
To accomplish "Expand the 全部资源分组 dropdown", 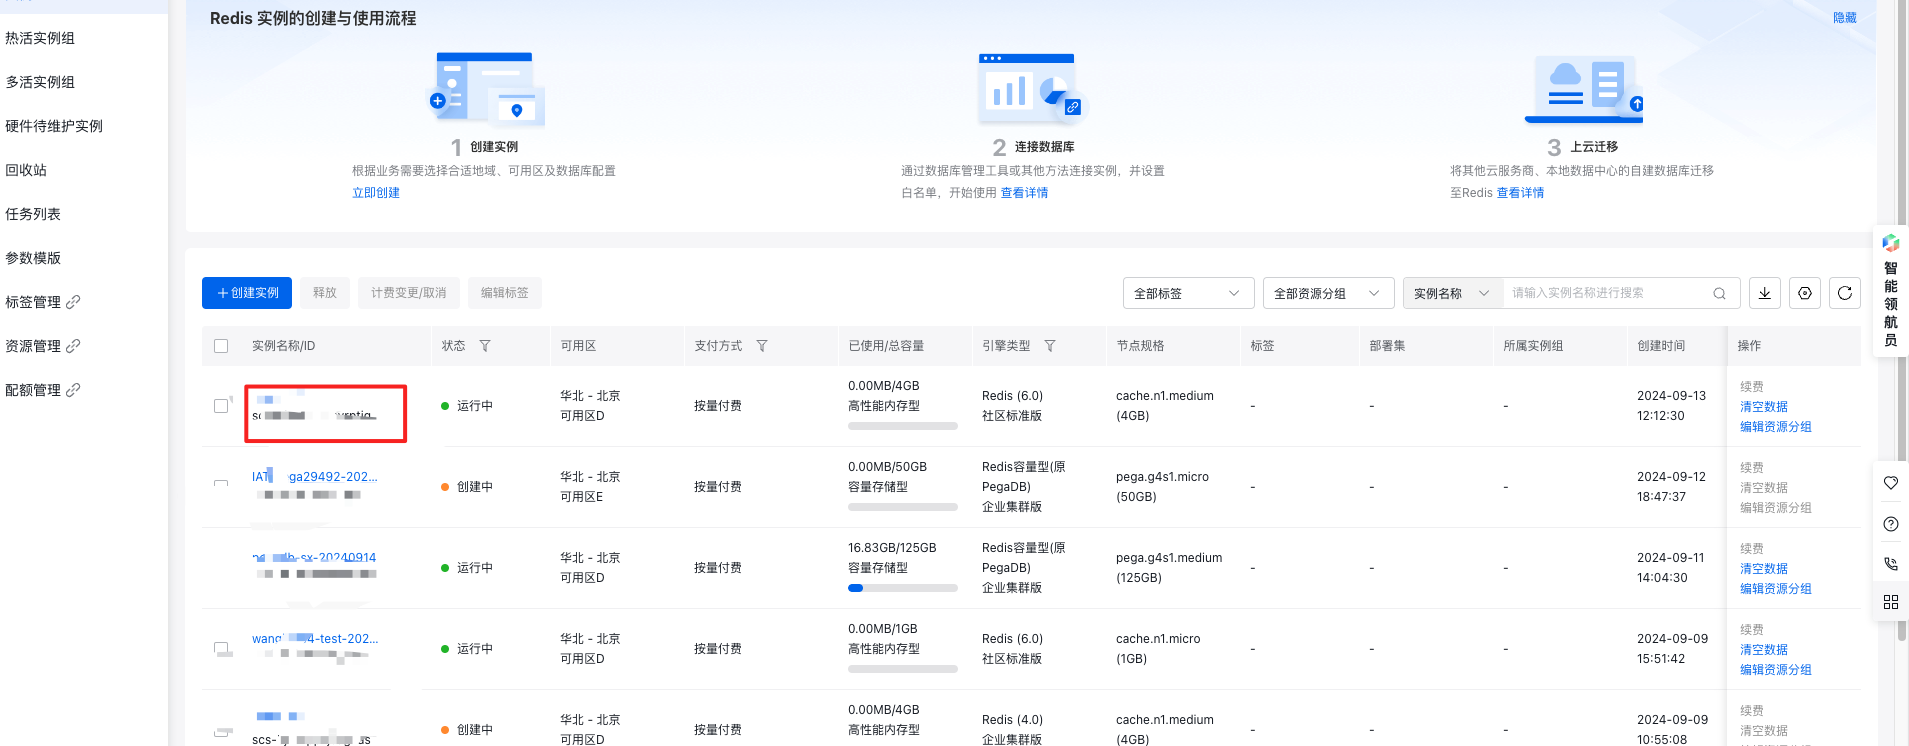I will coord(1329,293).
